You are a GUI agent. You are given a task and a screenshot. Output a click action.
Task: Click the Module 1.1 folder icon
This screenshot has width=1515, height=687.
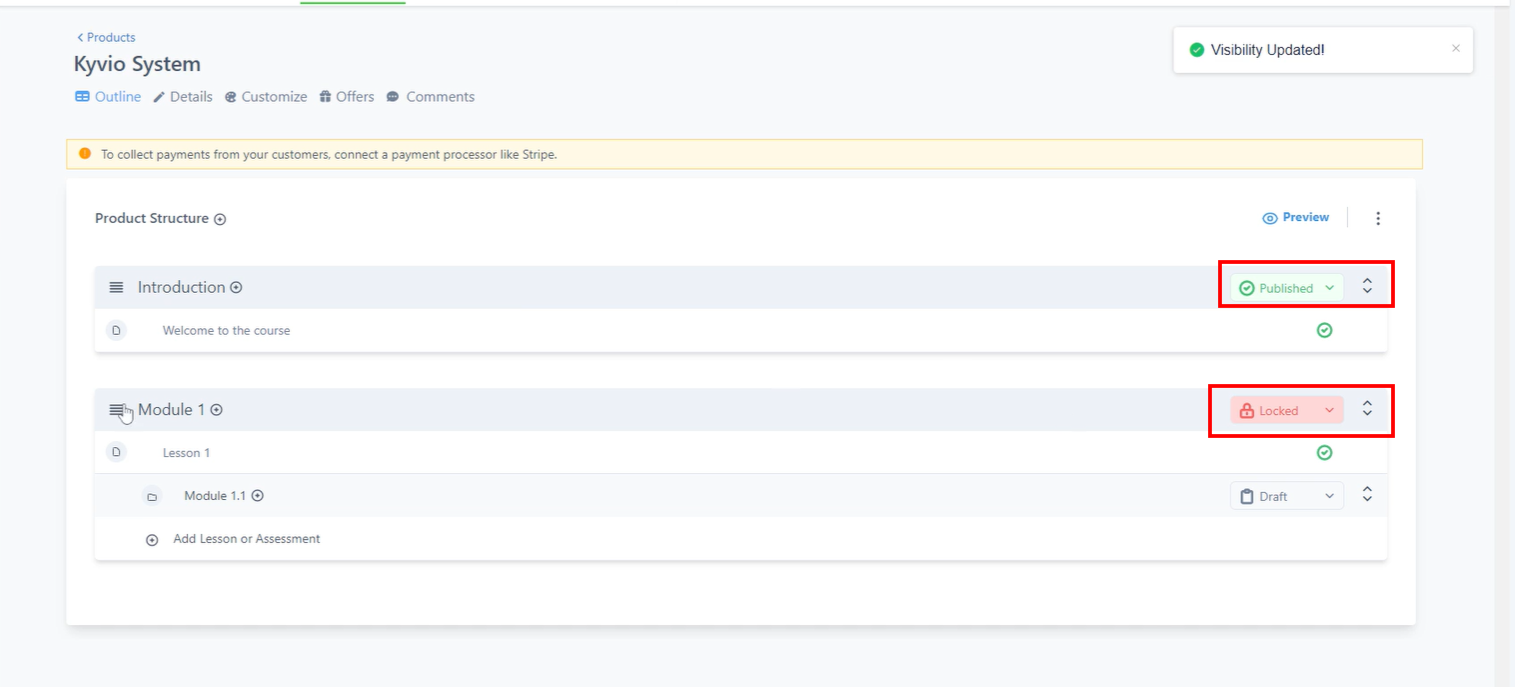pyautogui.click(x=152, y=497)
